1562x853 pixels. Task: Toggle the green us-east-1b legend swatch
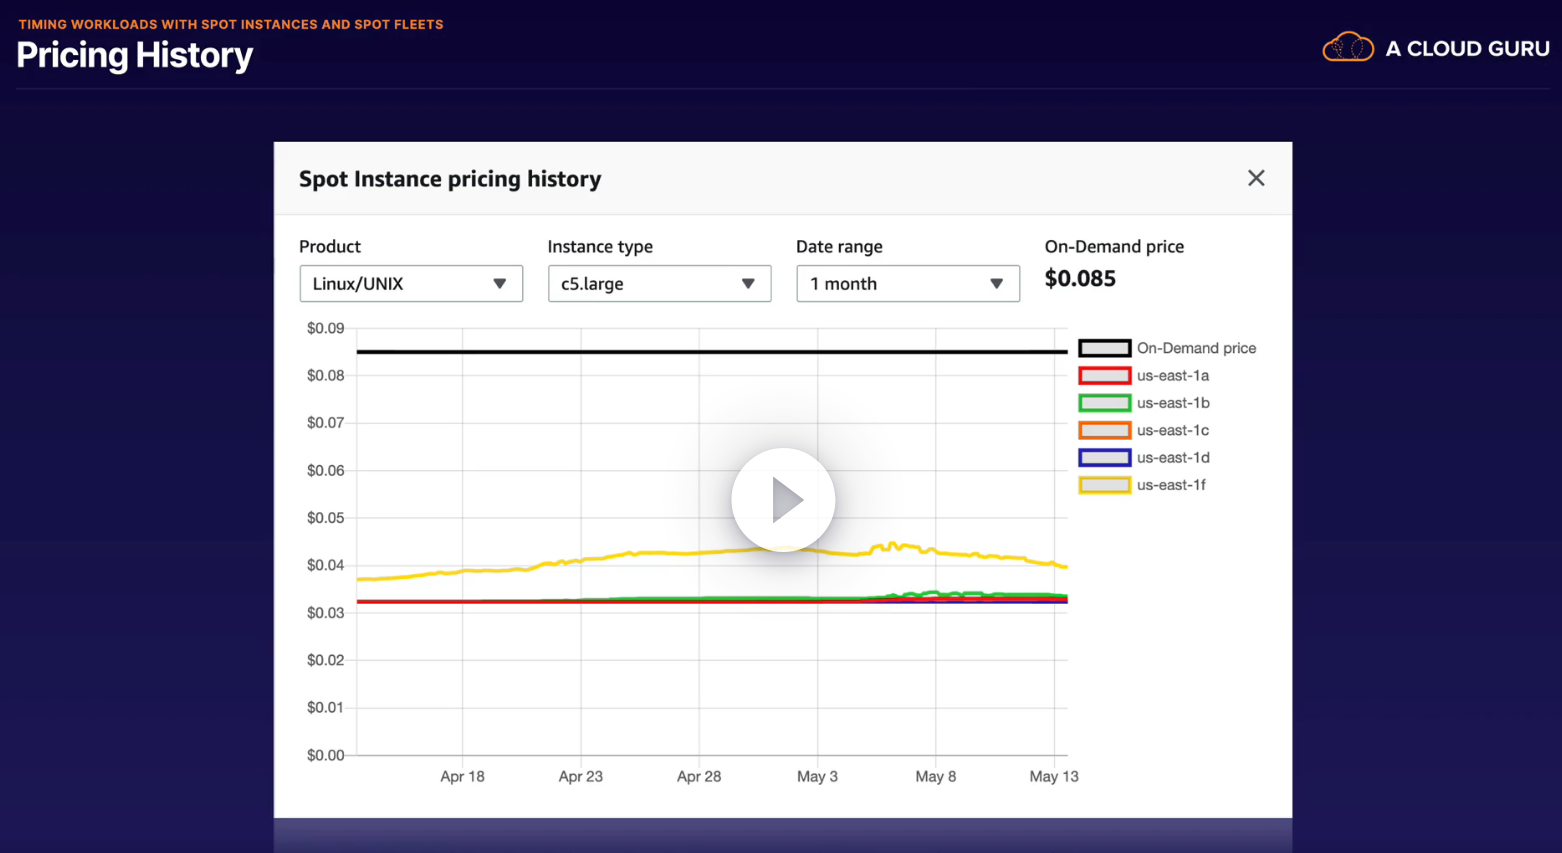pos(1104,403)
